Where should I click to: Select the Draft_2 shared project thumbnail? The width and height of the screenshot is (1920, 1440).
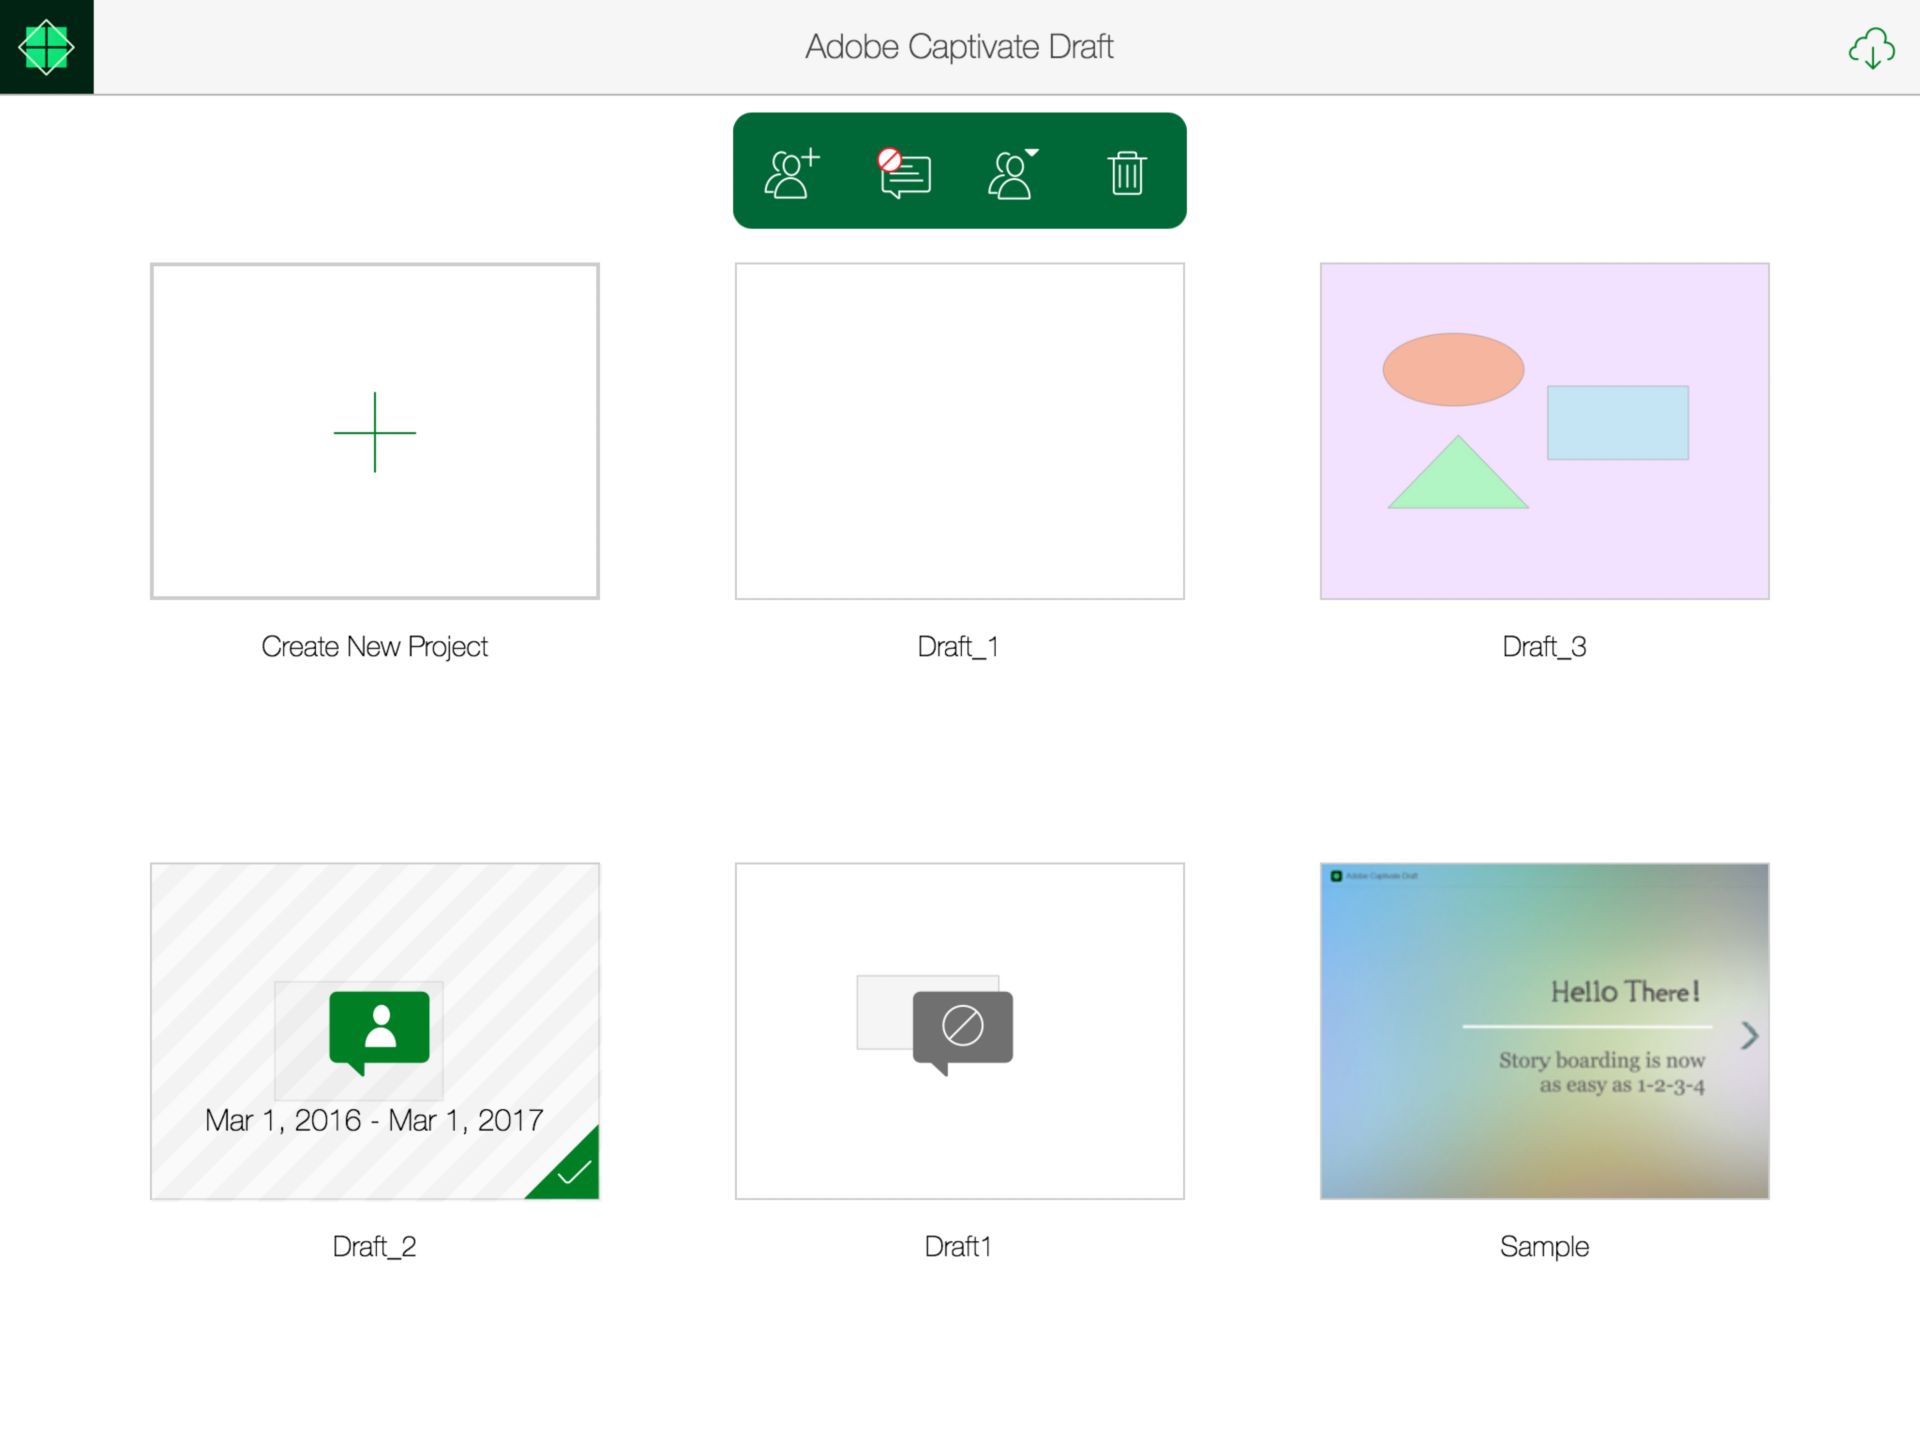pos(375,1031)
